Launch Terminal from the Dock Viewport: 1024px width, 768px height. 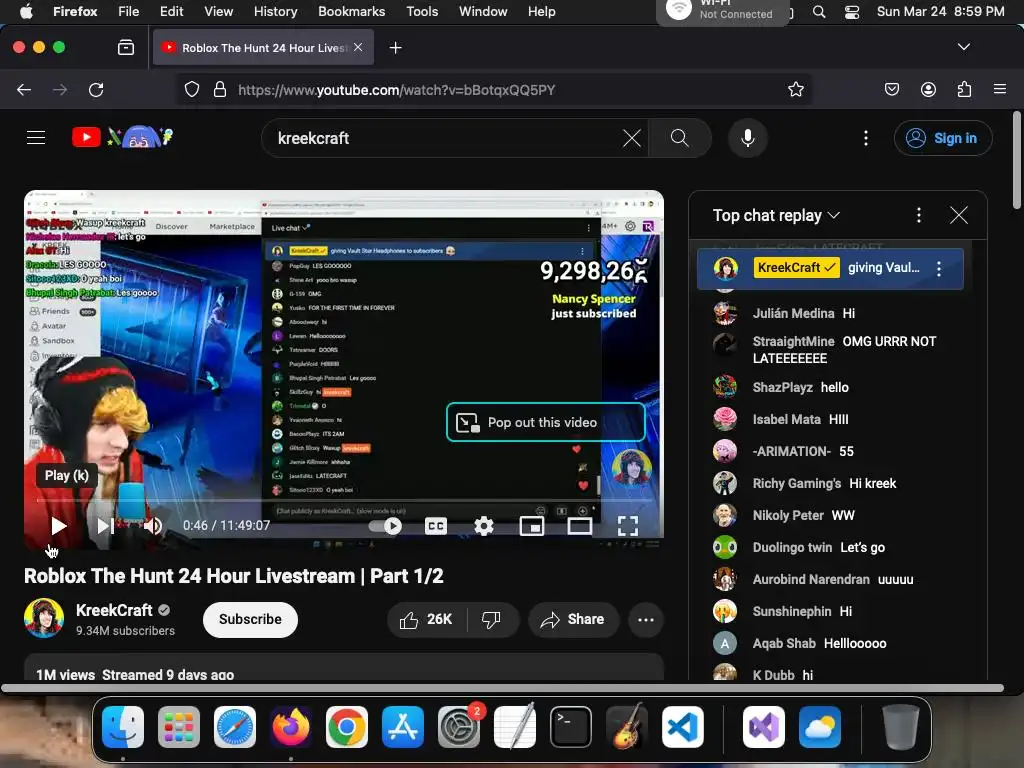pos(571,727)
